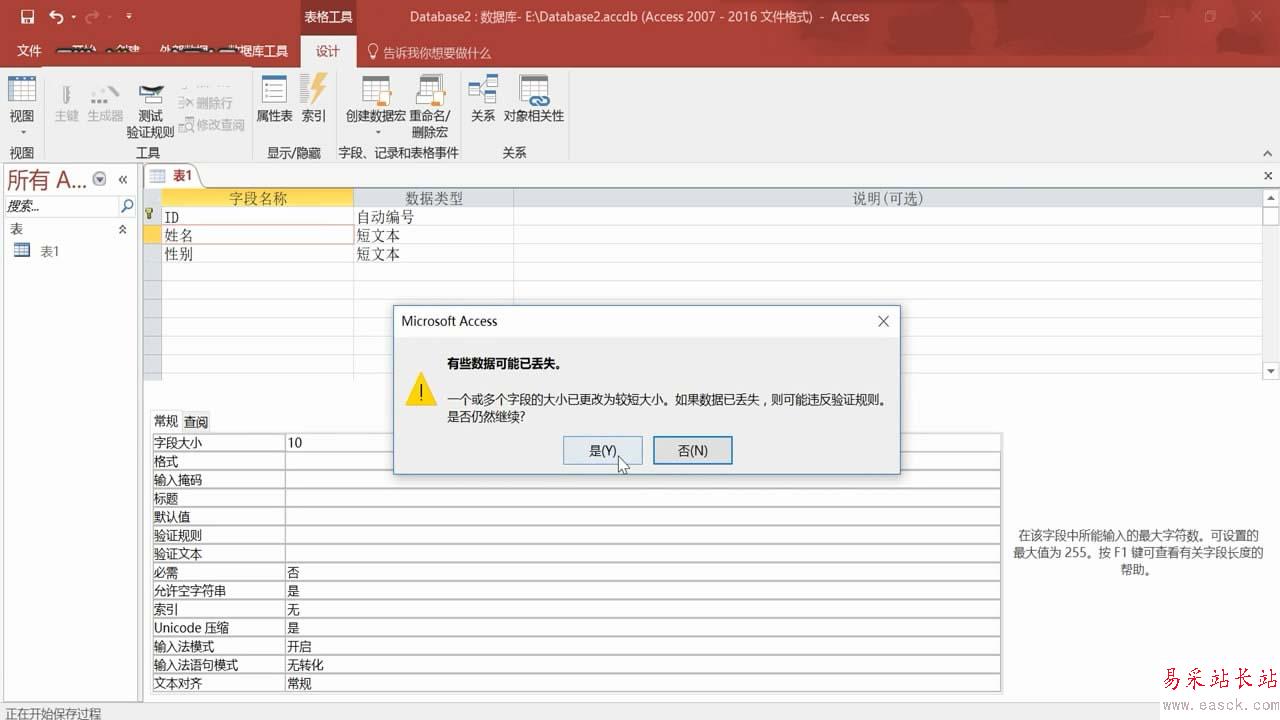Collapse the ribbon with the arrow

[1269, 154]
